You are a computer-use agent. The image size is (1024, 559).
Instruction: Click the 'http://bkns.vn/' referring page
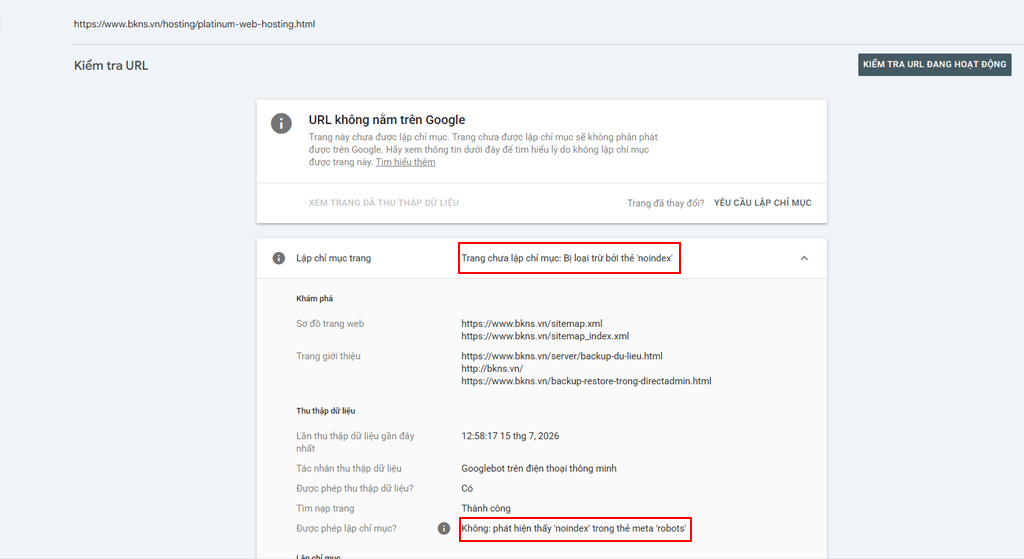[x=492, y=368]
